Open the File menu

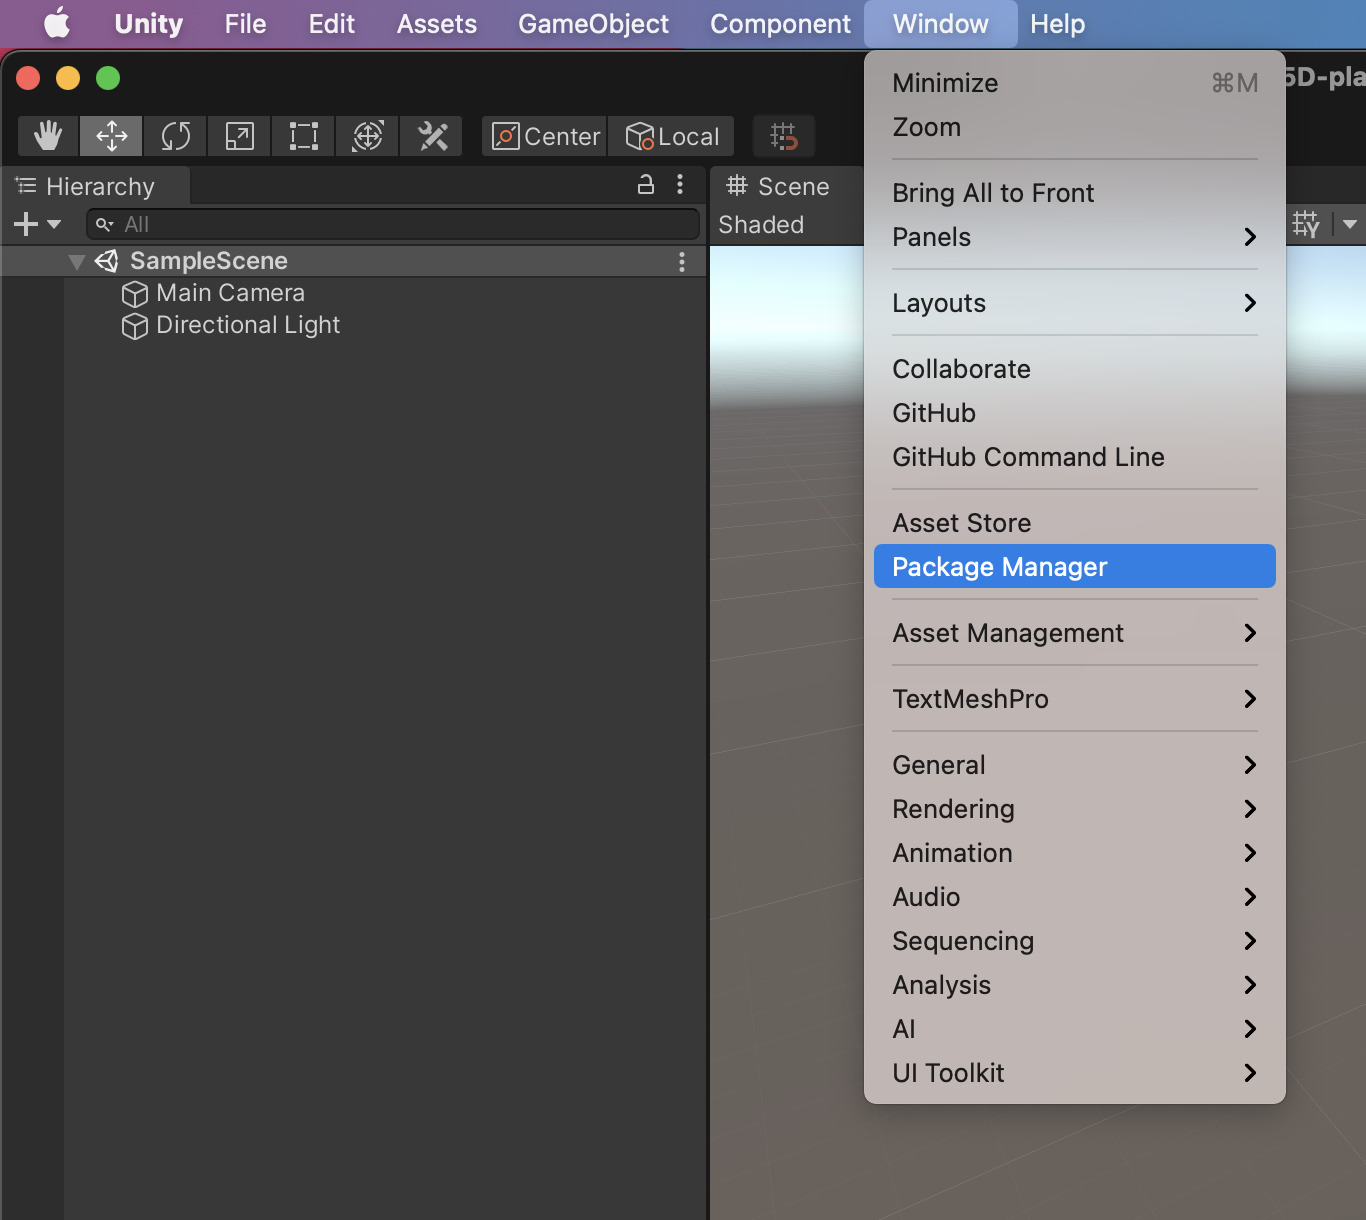tap(245, 24)
